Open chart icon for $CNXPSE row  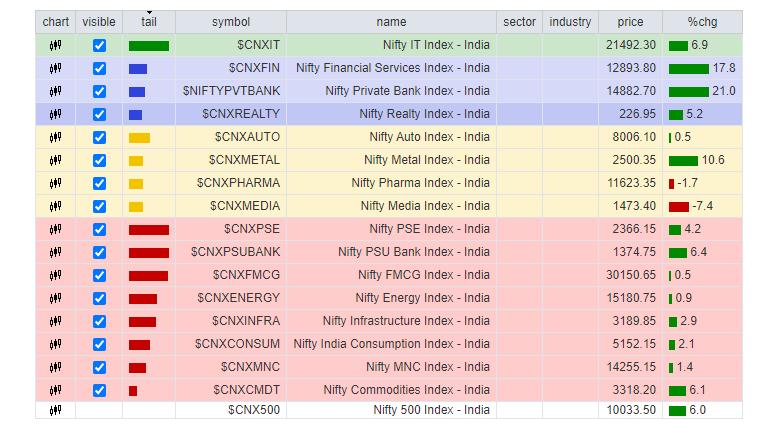tap(55, 229)
